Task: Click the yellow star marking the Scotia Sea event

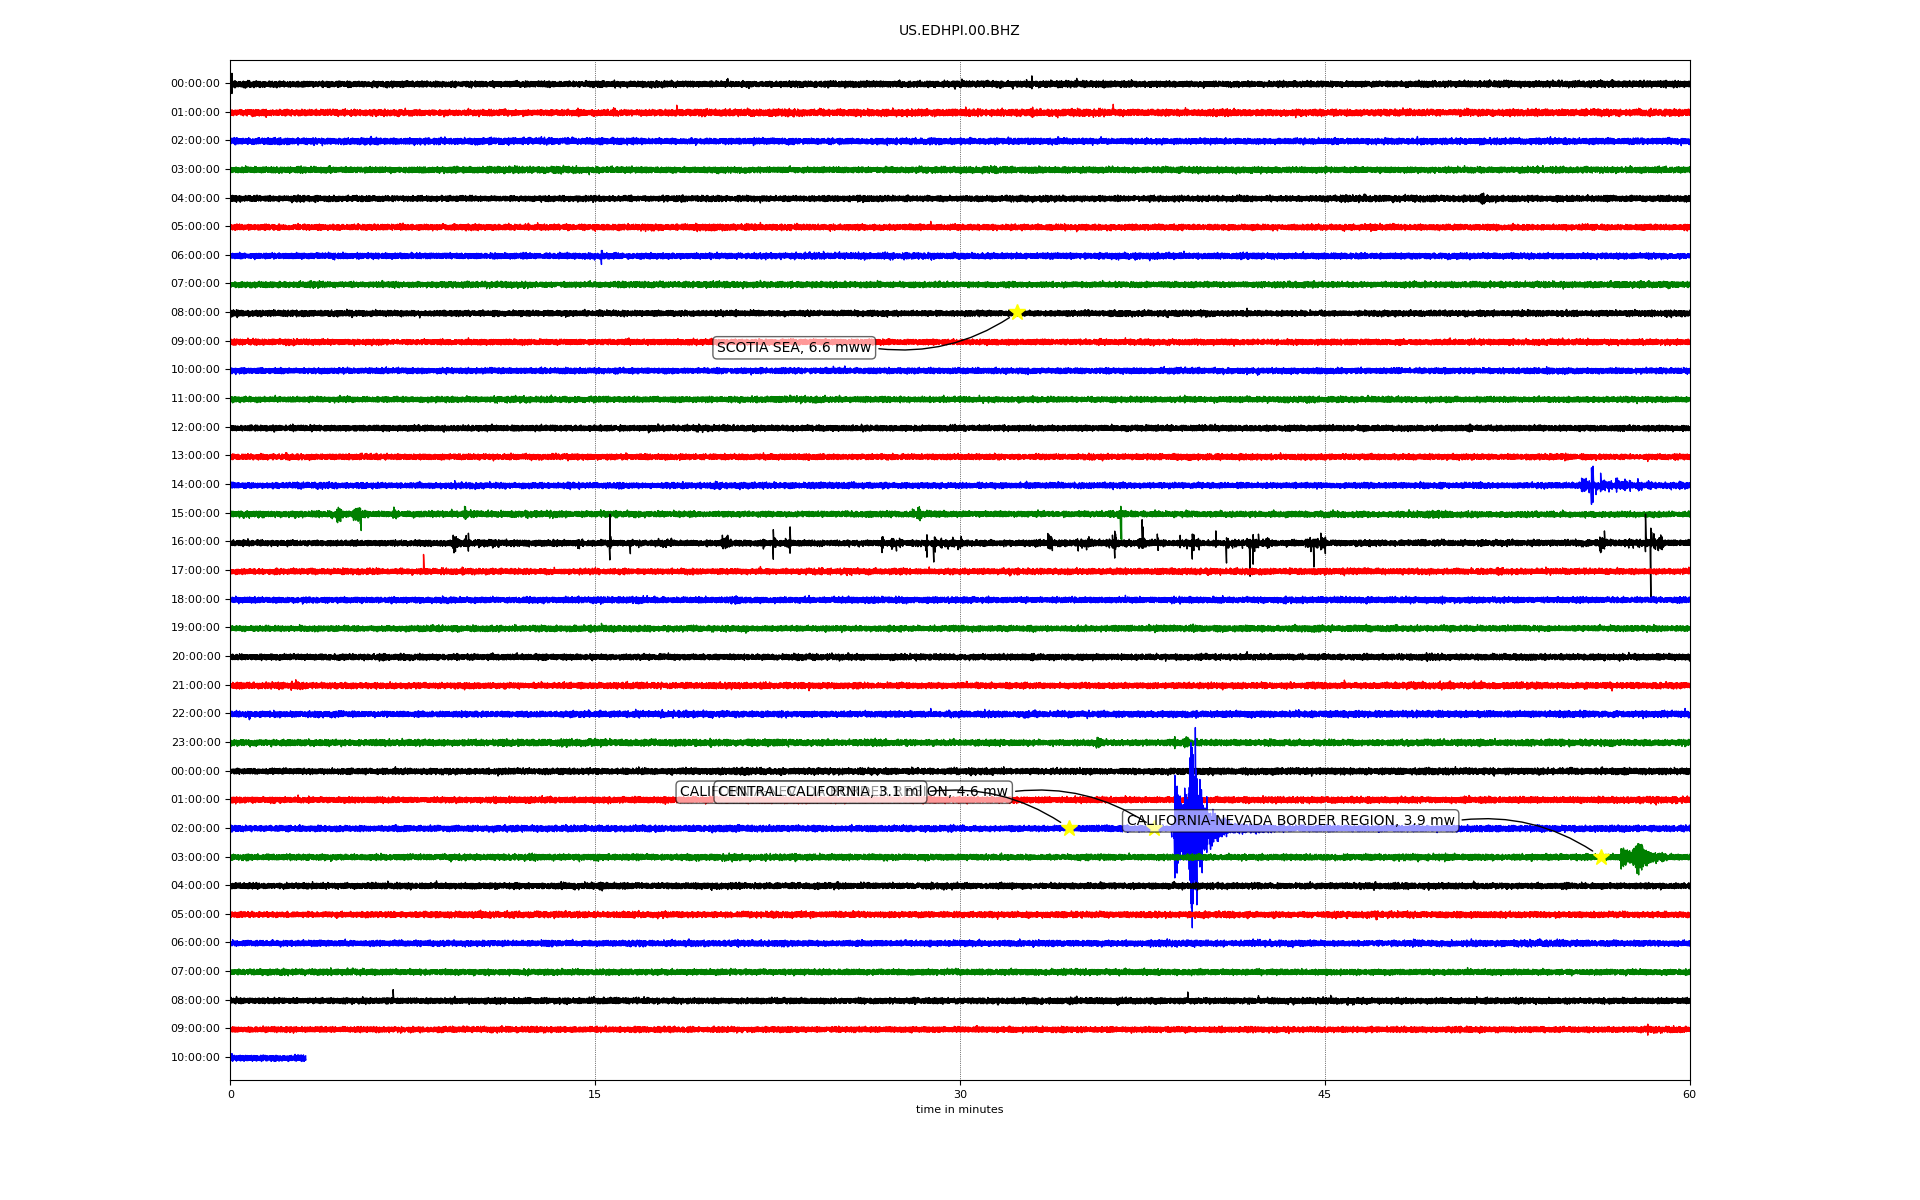Action: pos(1017,312)
